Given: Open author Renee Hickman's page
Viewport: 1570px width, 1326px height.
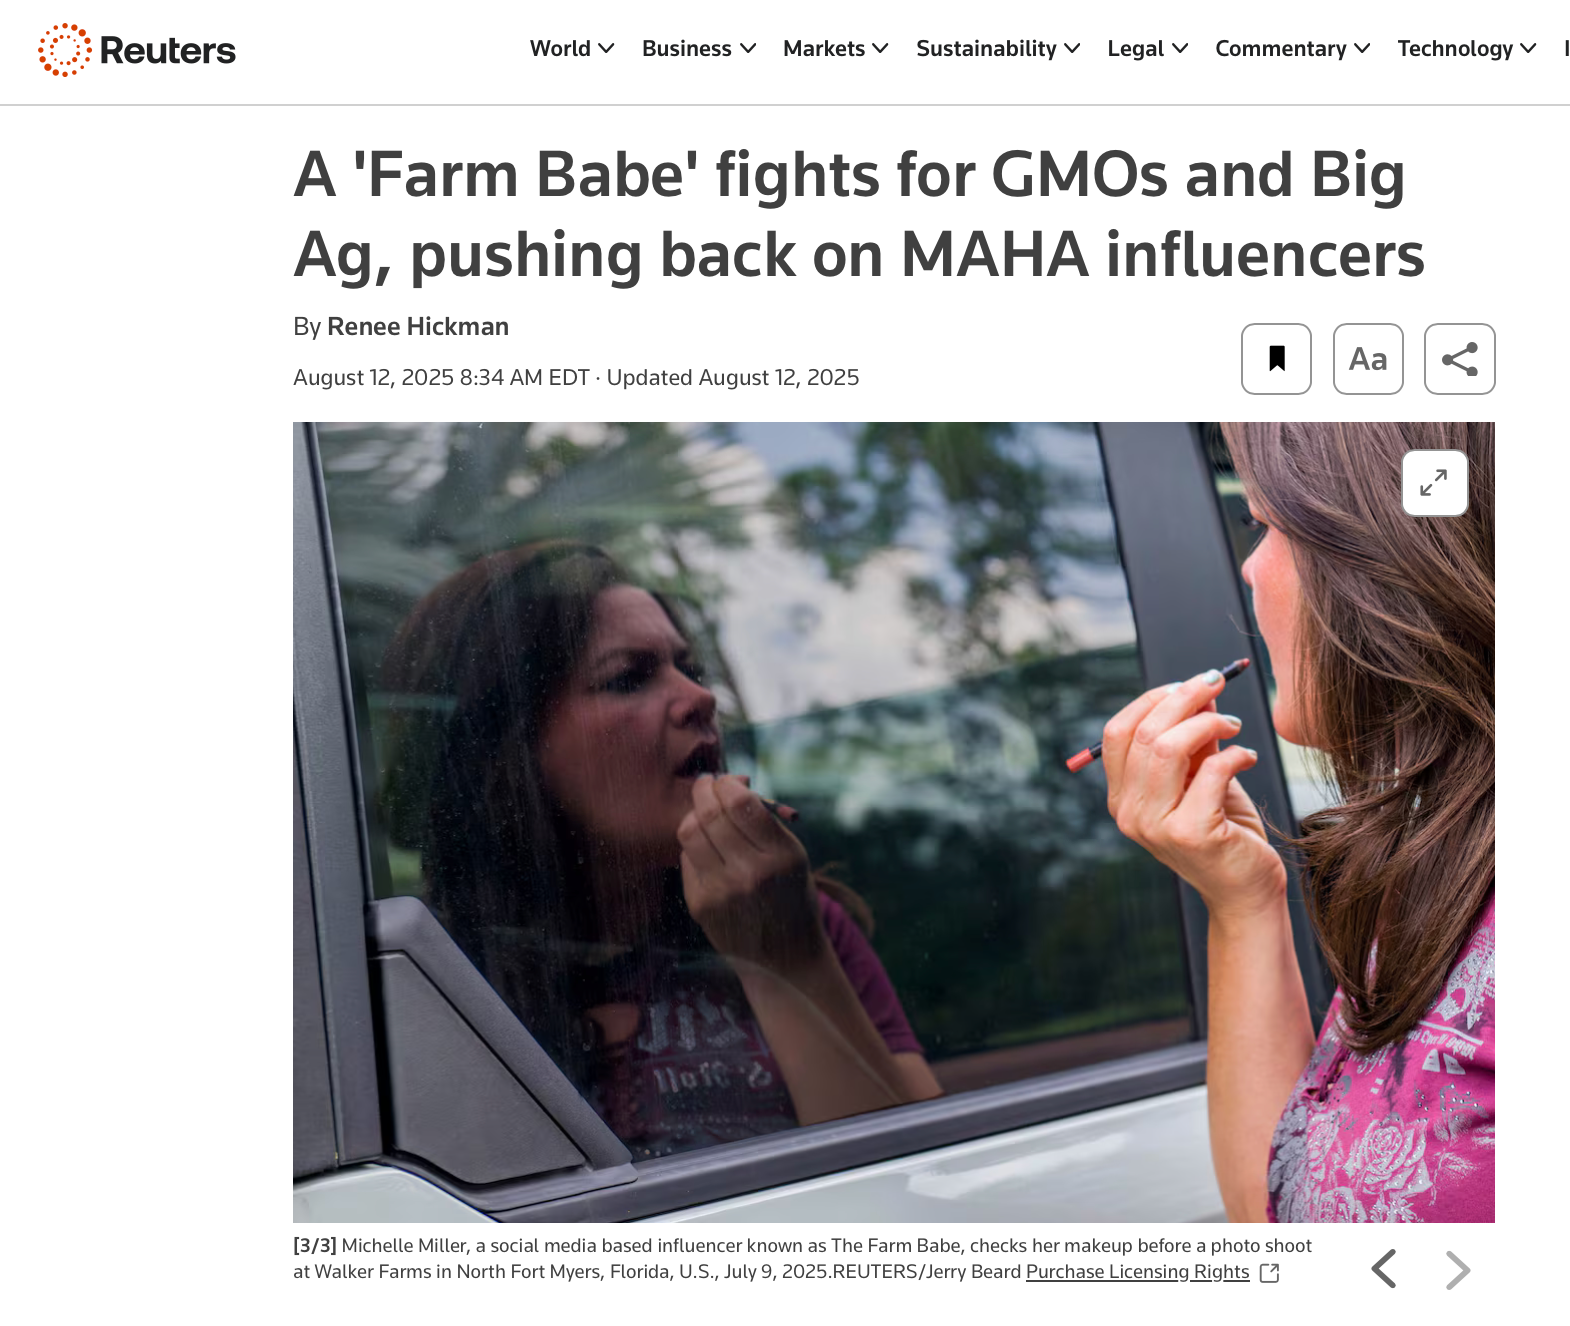Looking at the screenshot, I should (x=418, y=327).
